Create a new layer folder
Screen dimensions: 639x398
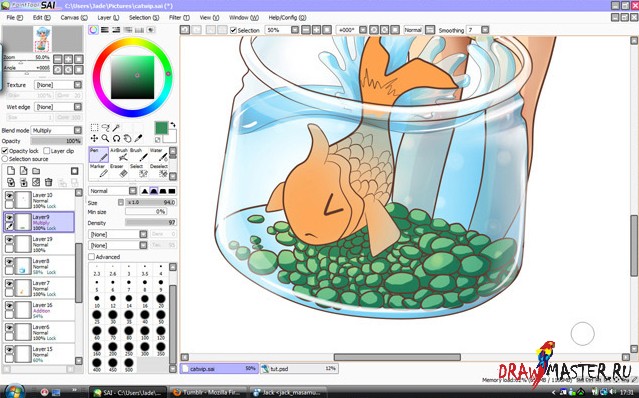click(36, 171)
